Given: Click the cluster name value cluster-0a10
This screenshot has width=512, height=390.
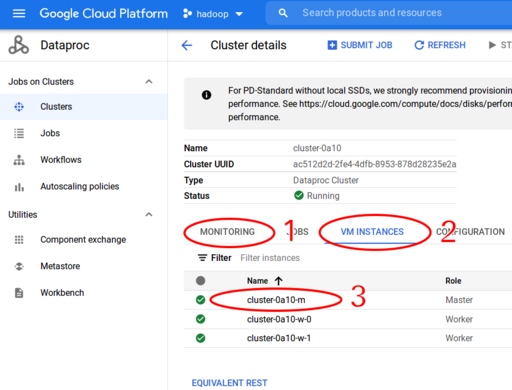Looking at the screenshot, I should point(317,148).
